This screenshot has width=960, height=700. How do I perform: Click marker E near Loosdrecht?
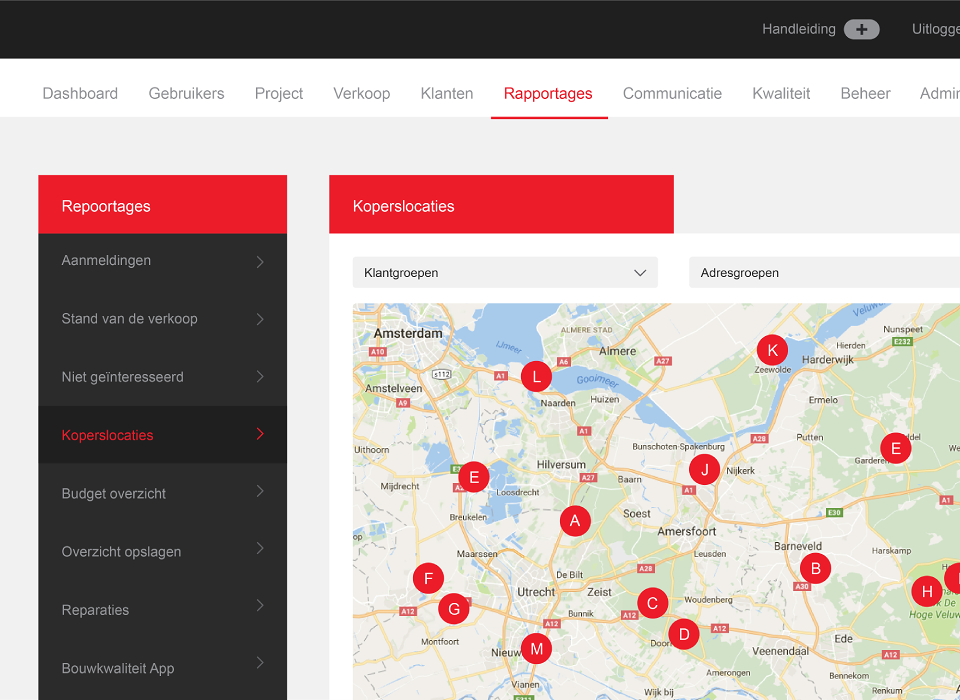click(473, 477)
